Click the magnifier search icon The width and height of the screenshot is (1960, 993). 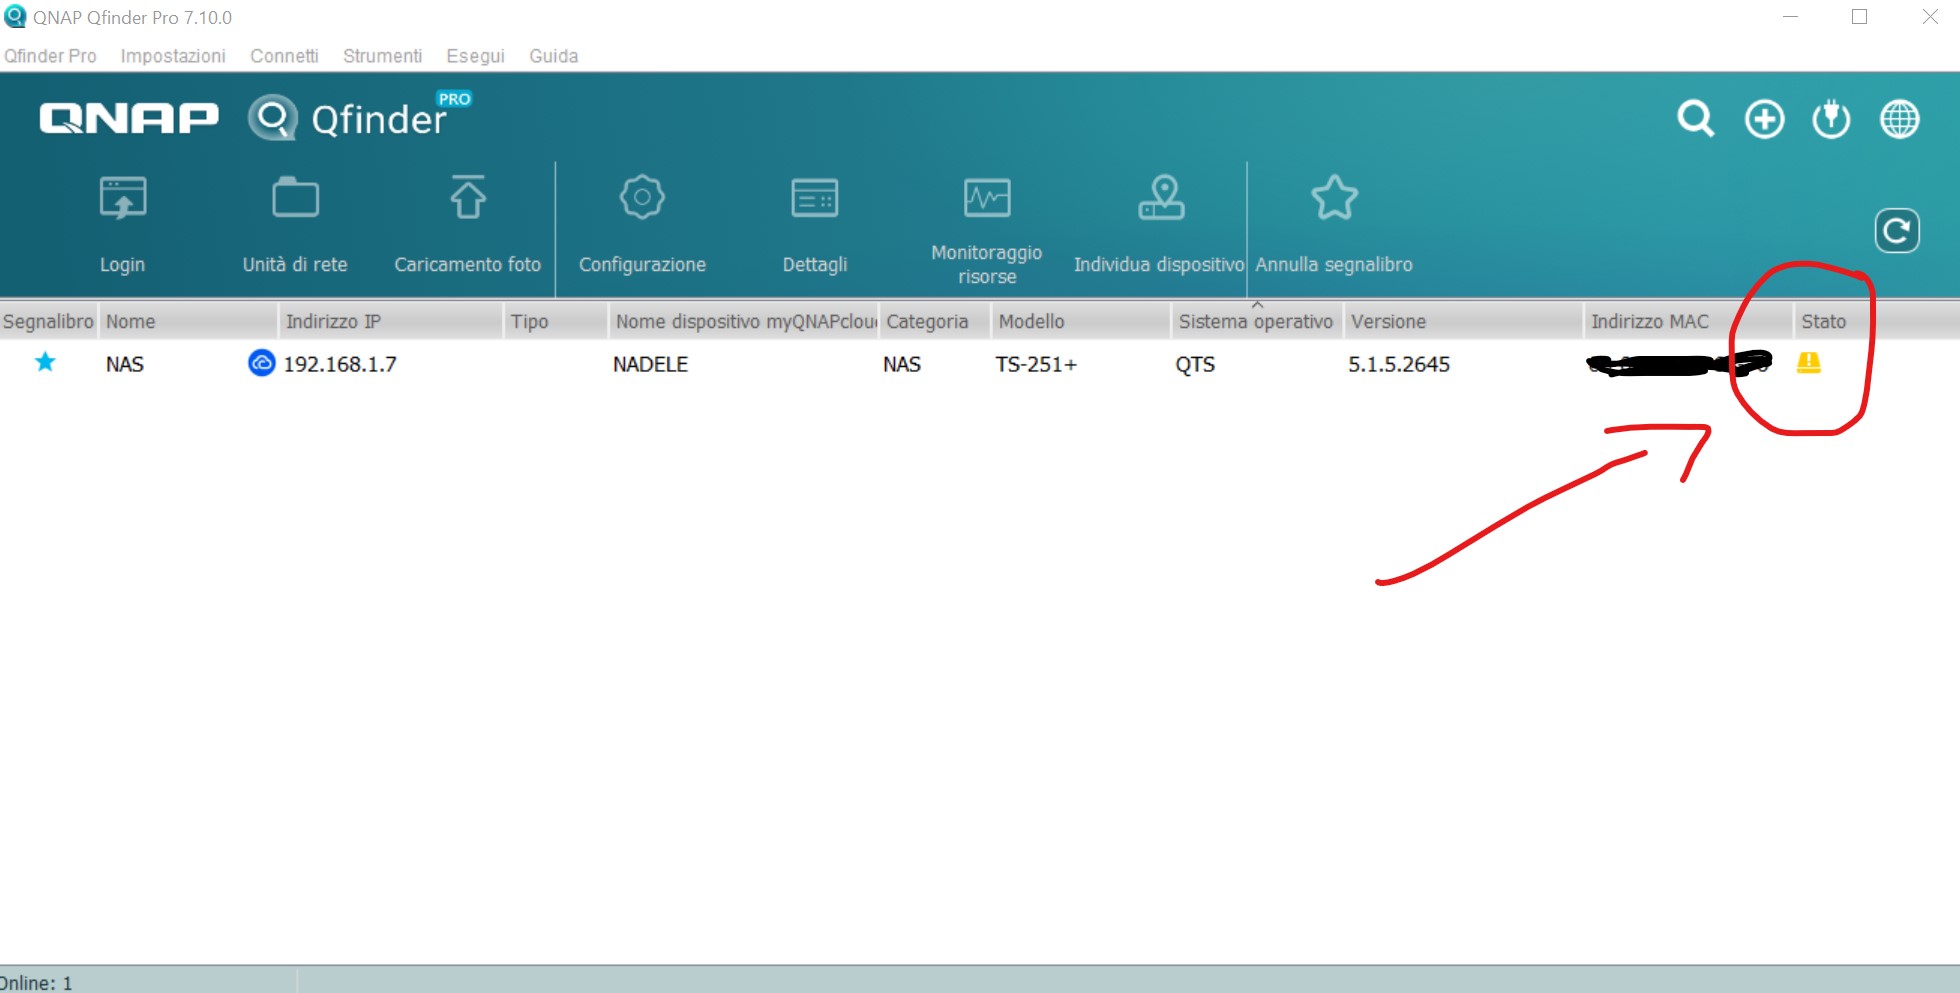(x=1695, y=119)
